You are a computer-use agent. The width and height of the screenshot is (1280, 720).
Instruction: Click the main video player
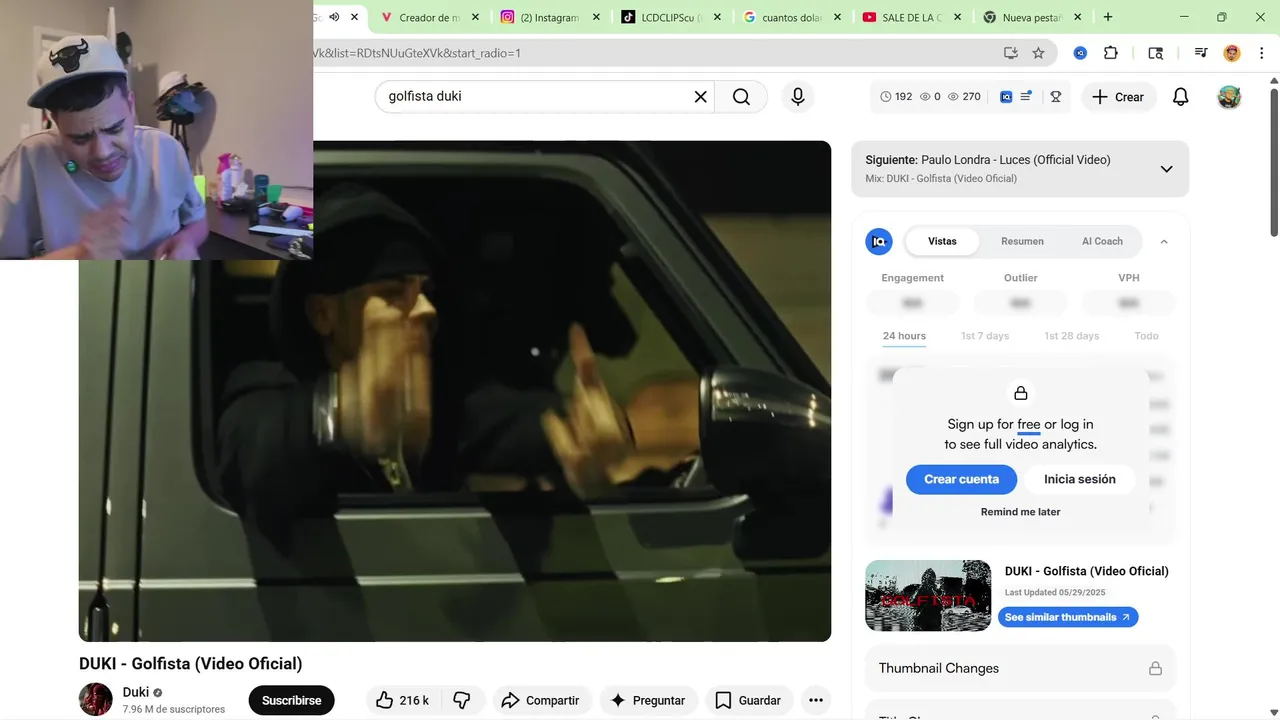pyautogui.click(x=455, y=391)
